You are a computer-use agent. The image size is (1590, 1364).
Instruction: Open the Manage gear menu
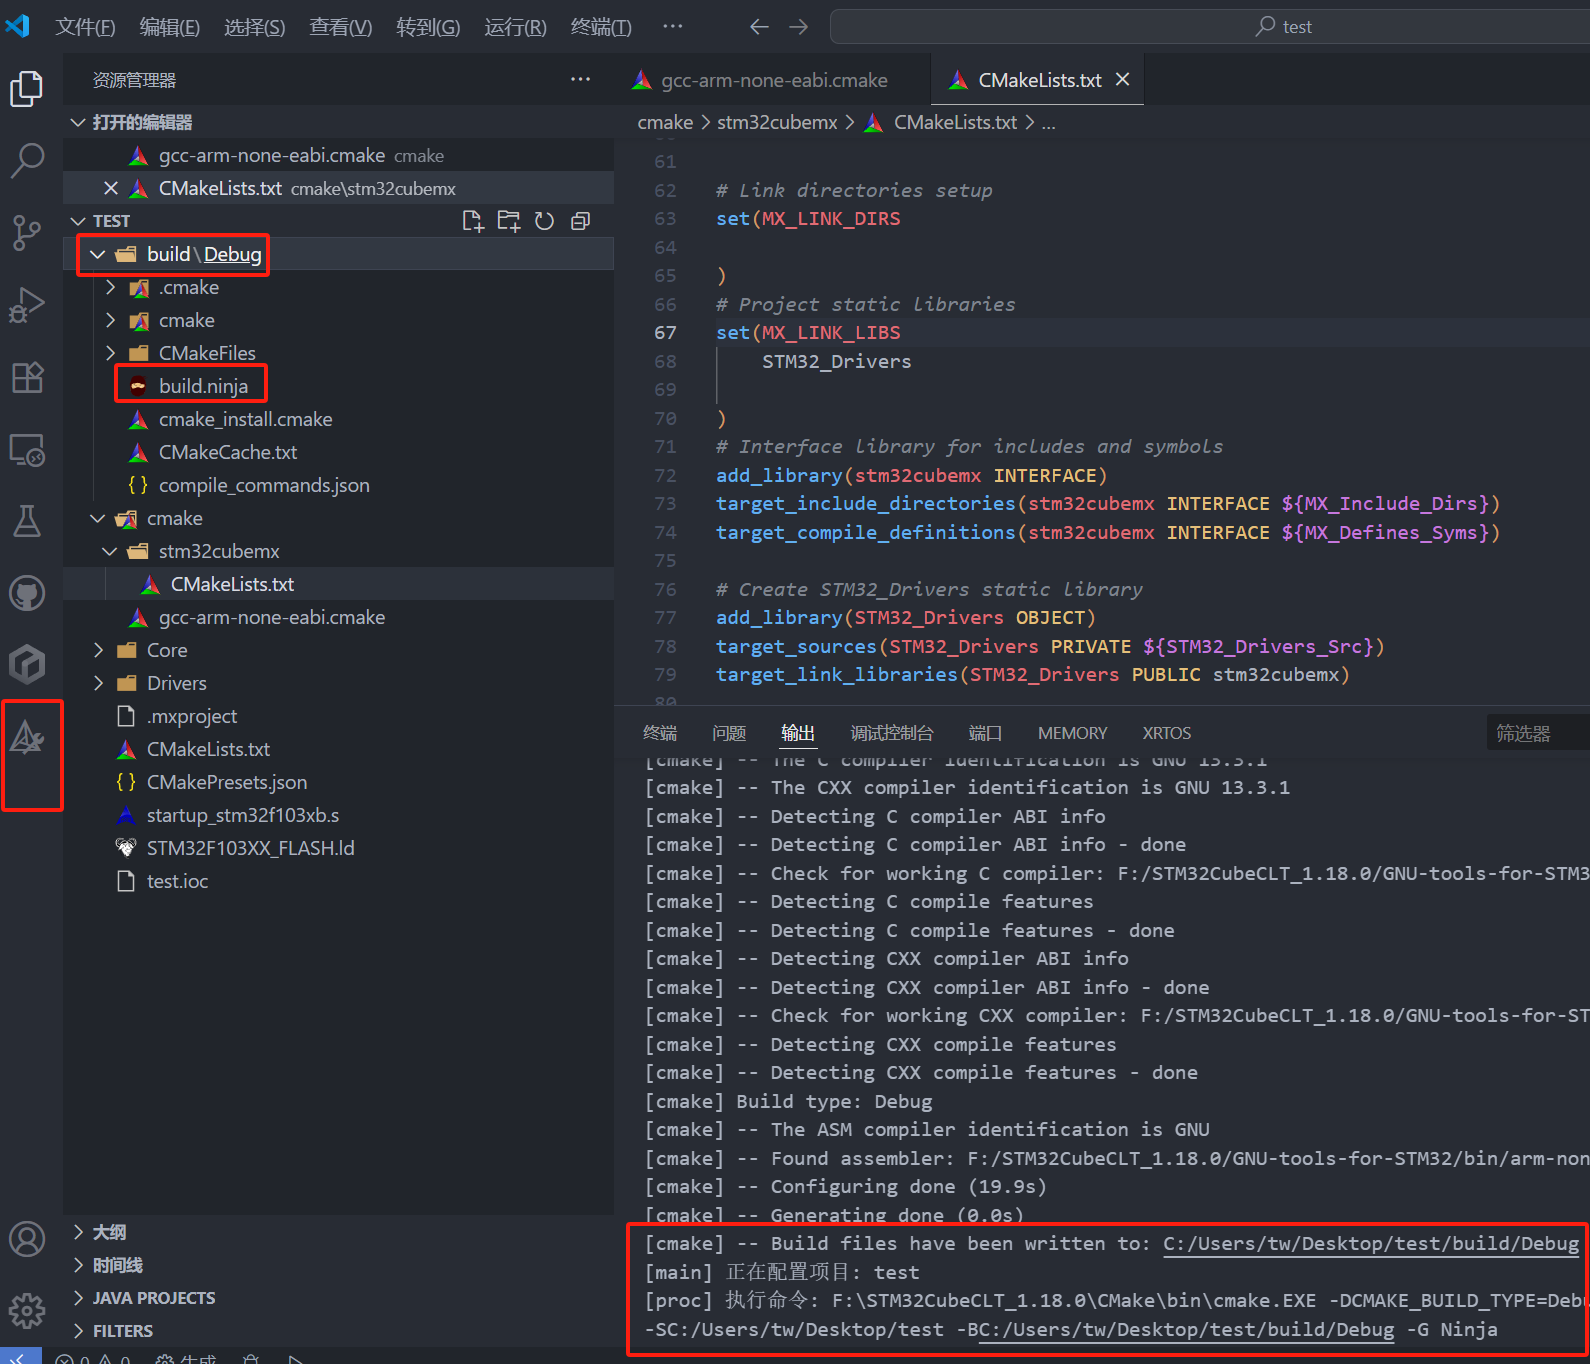click(27, 1310)
